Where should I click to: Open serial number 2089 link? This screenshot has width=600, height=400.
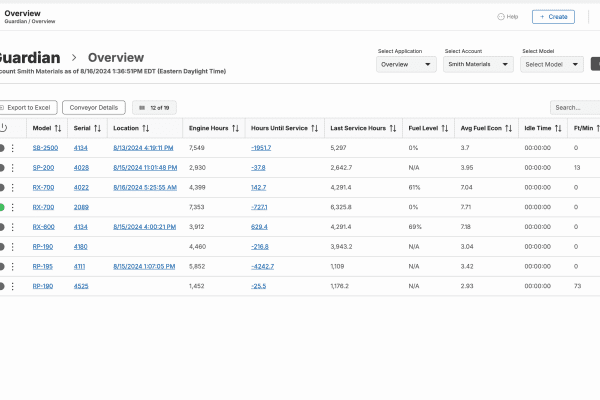point(81,207)
